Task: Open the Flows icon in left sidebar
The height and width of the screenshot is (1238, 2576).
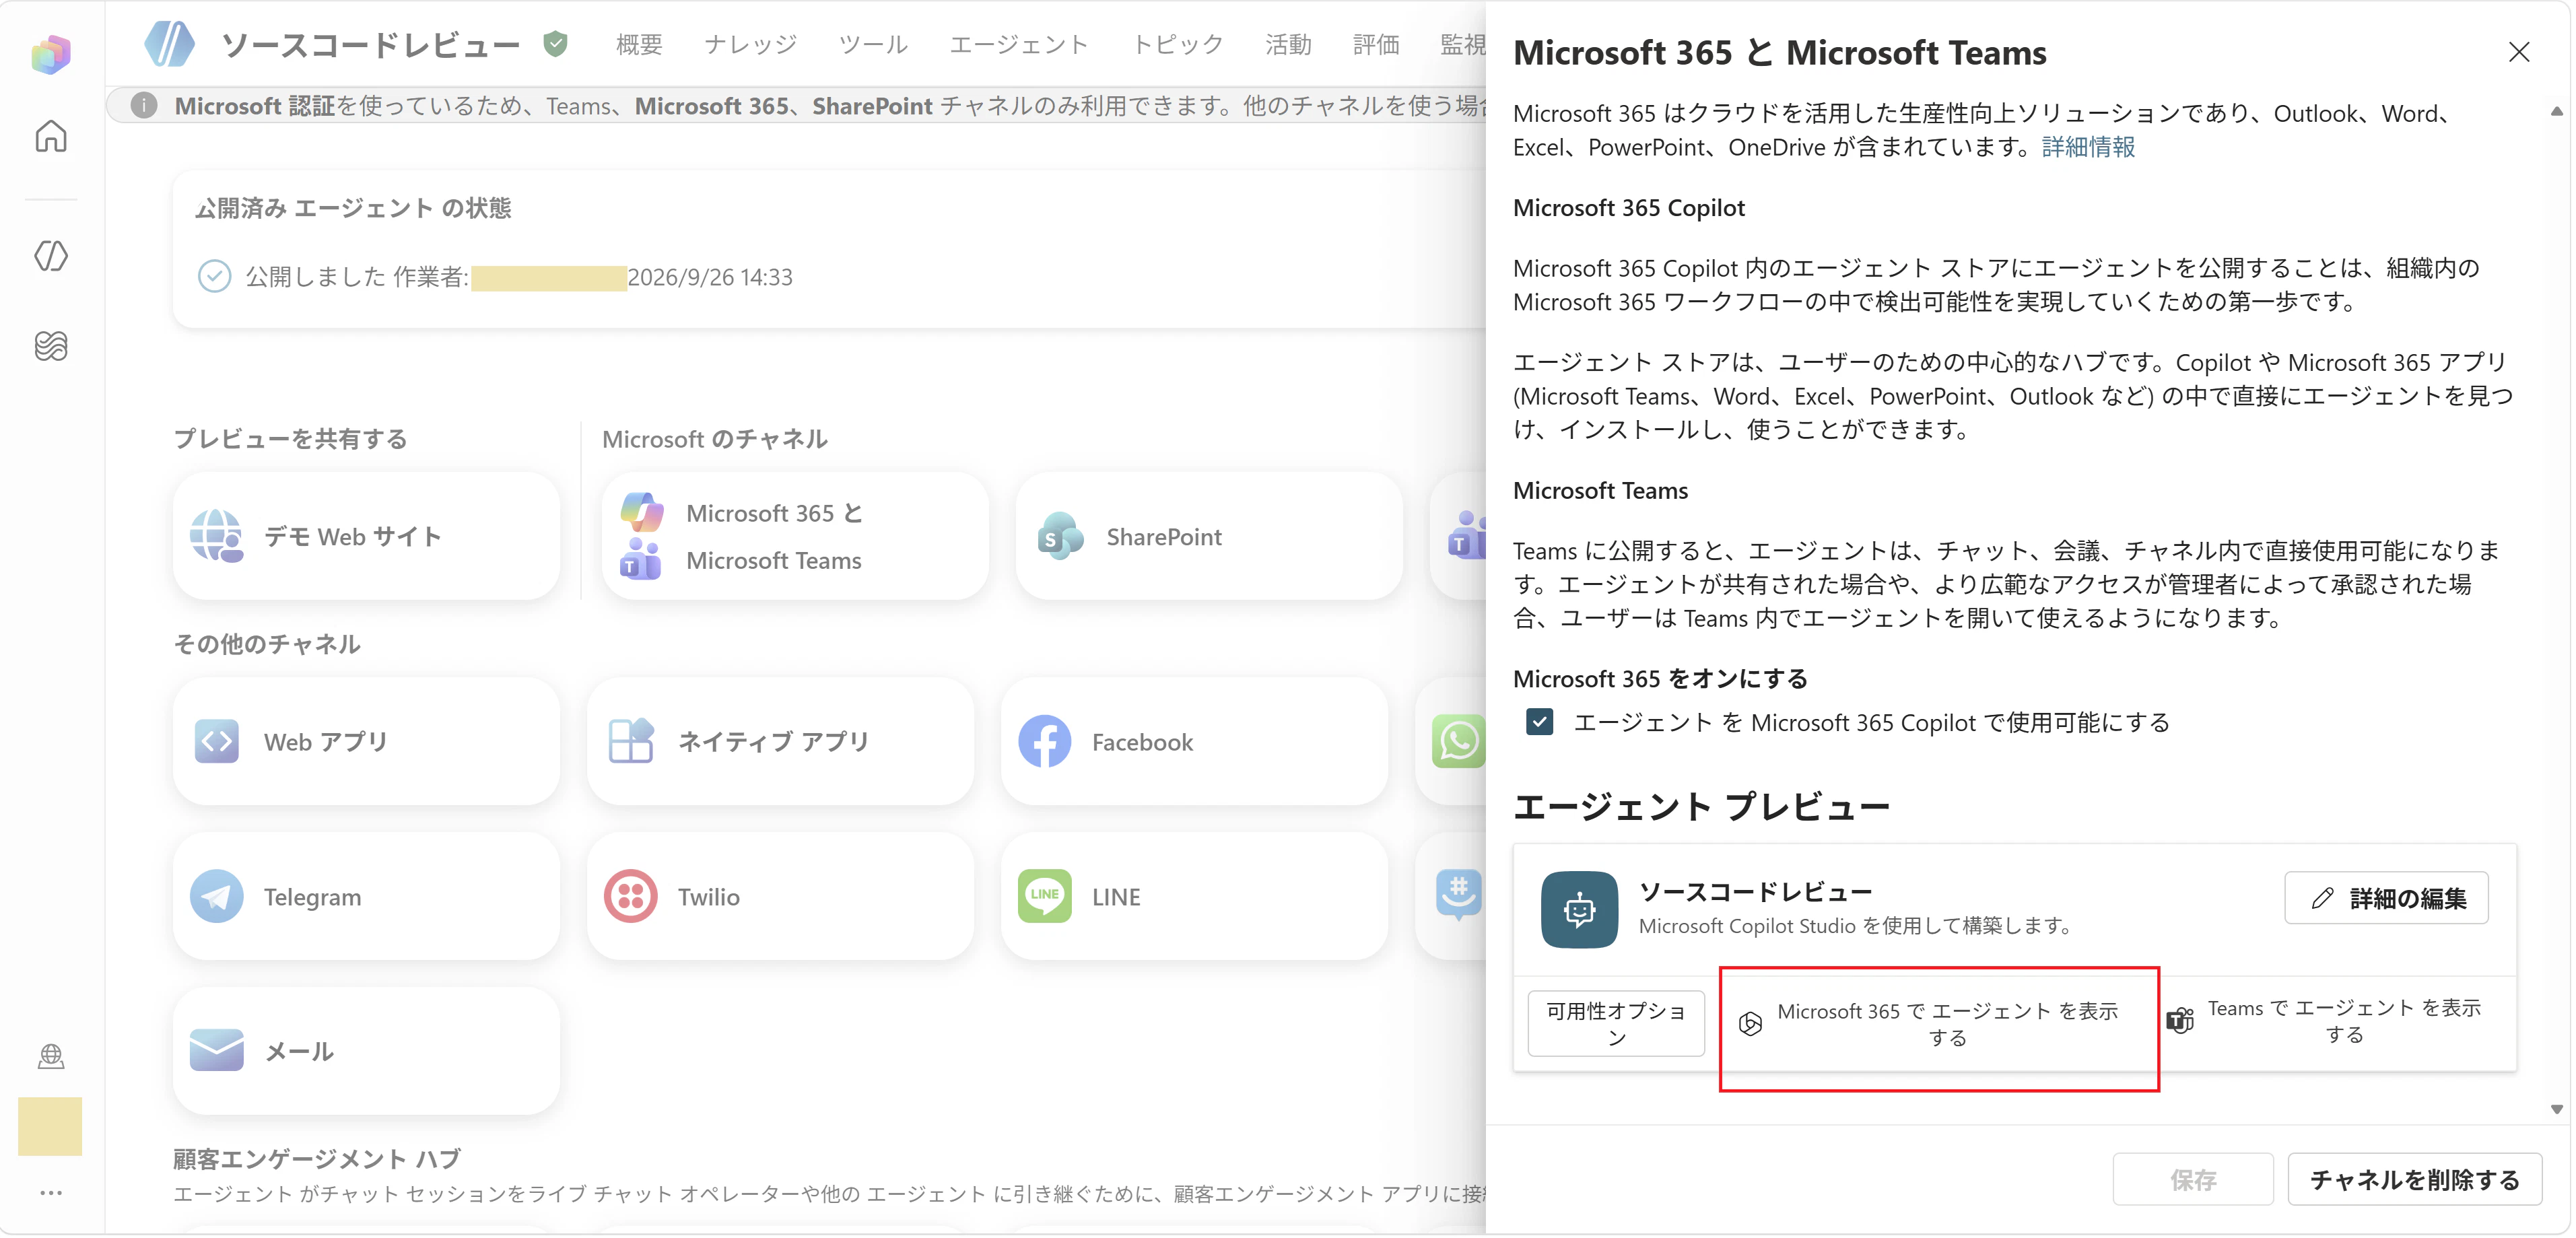Action: click(51, 346)
